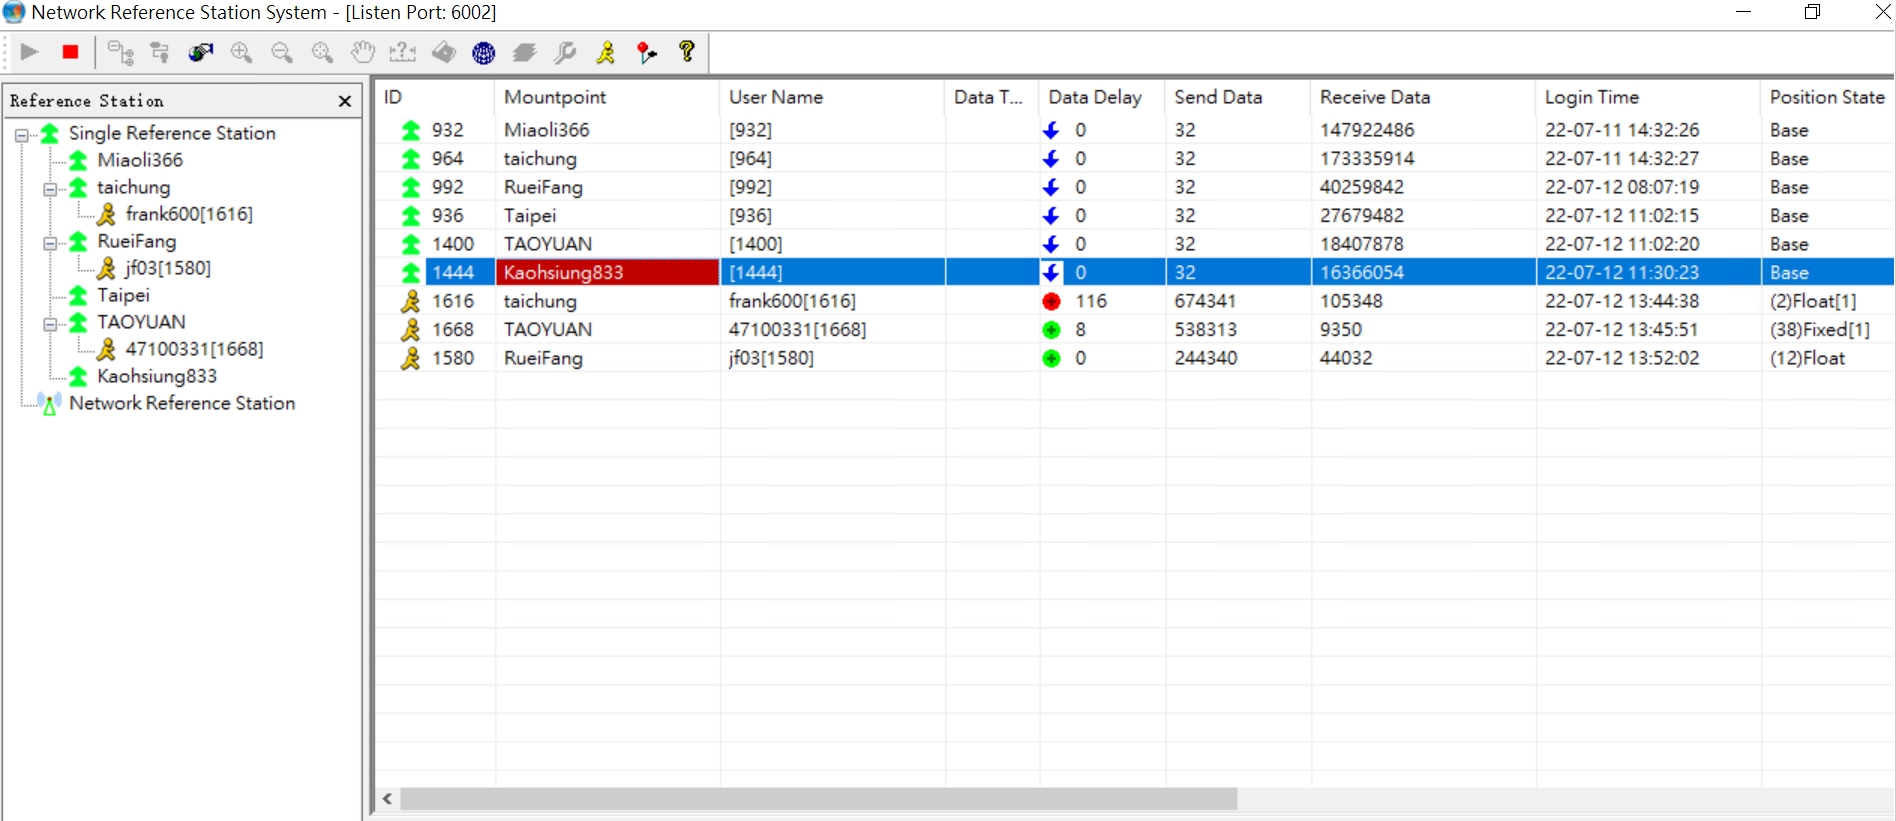Close the Reference Station panel
Screen dimensions: 1896x821
coord(345,101)
